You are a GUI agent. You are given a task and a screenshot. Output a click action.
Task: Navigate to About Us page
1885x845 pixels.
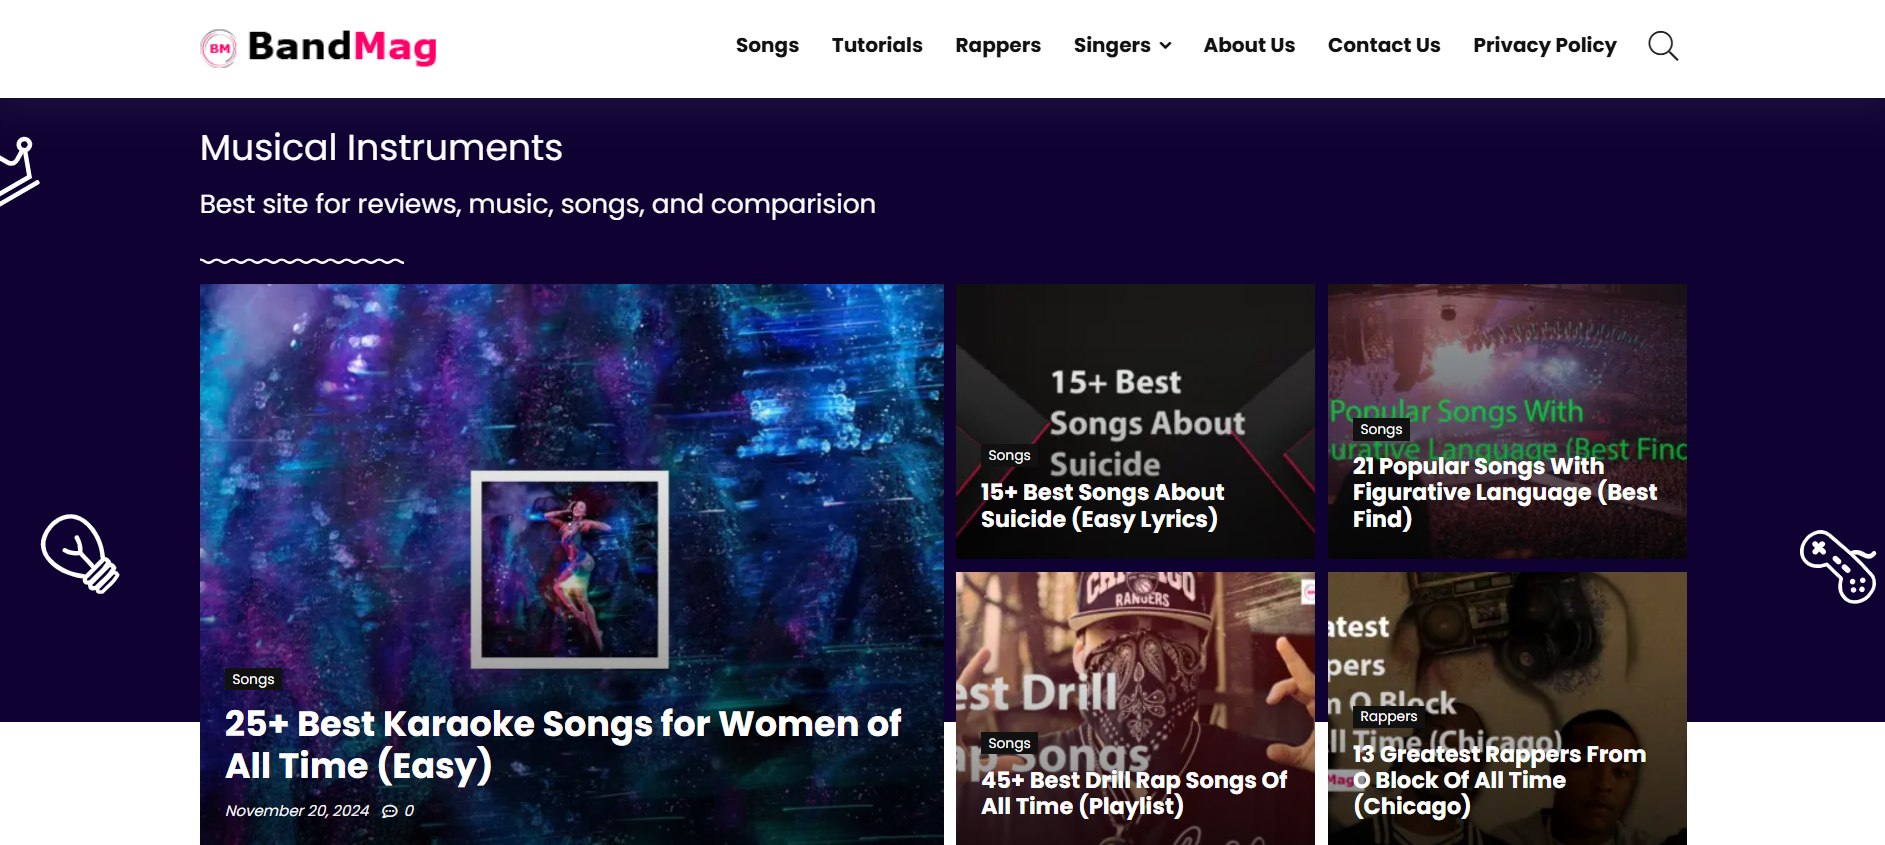click(x=1248, y=46)
